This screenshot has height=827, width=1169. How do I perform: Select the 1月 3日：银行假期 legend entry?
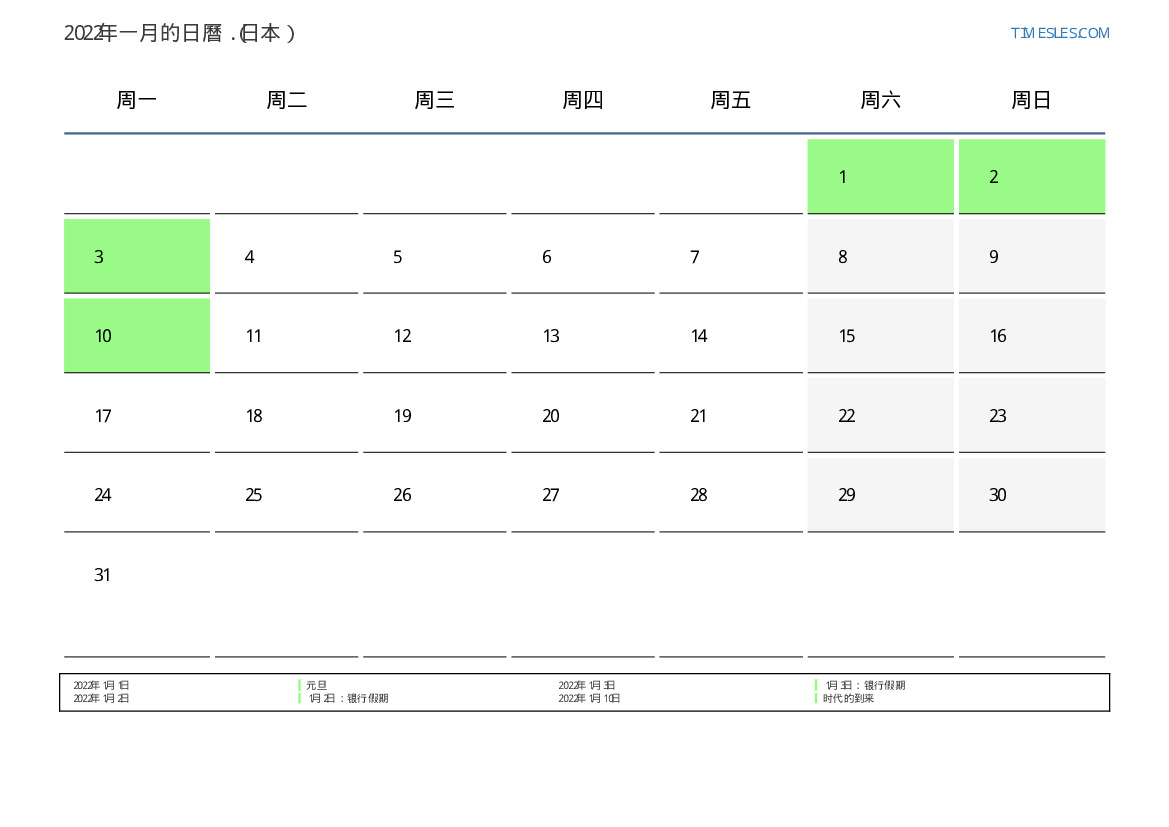864,686
